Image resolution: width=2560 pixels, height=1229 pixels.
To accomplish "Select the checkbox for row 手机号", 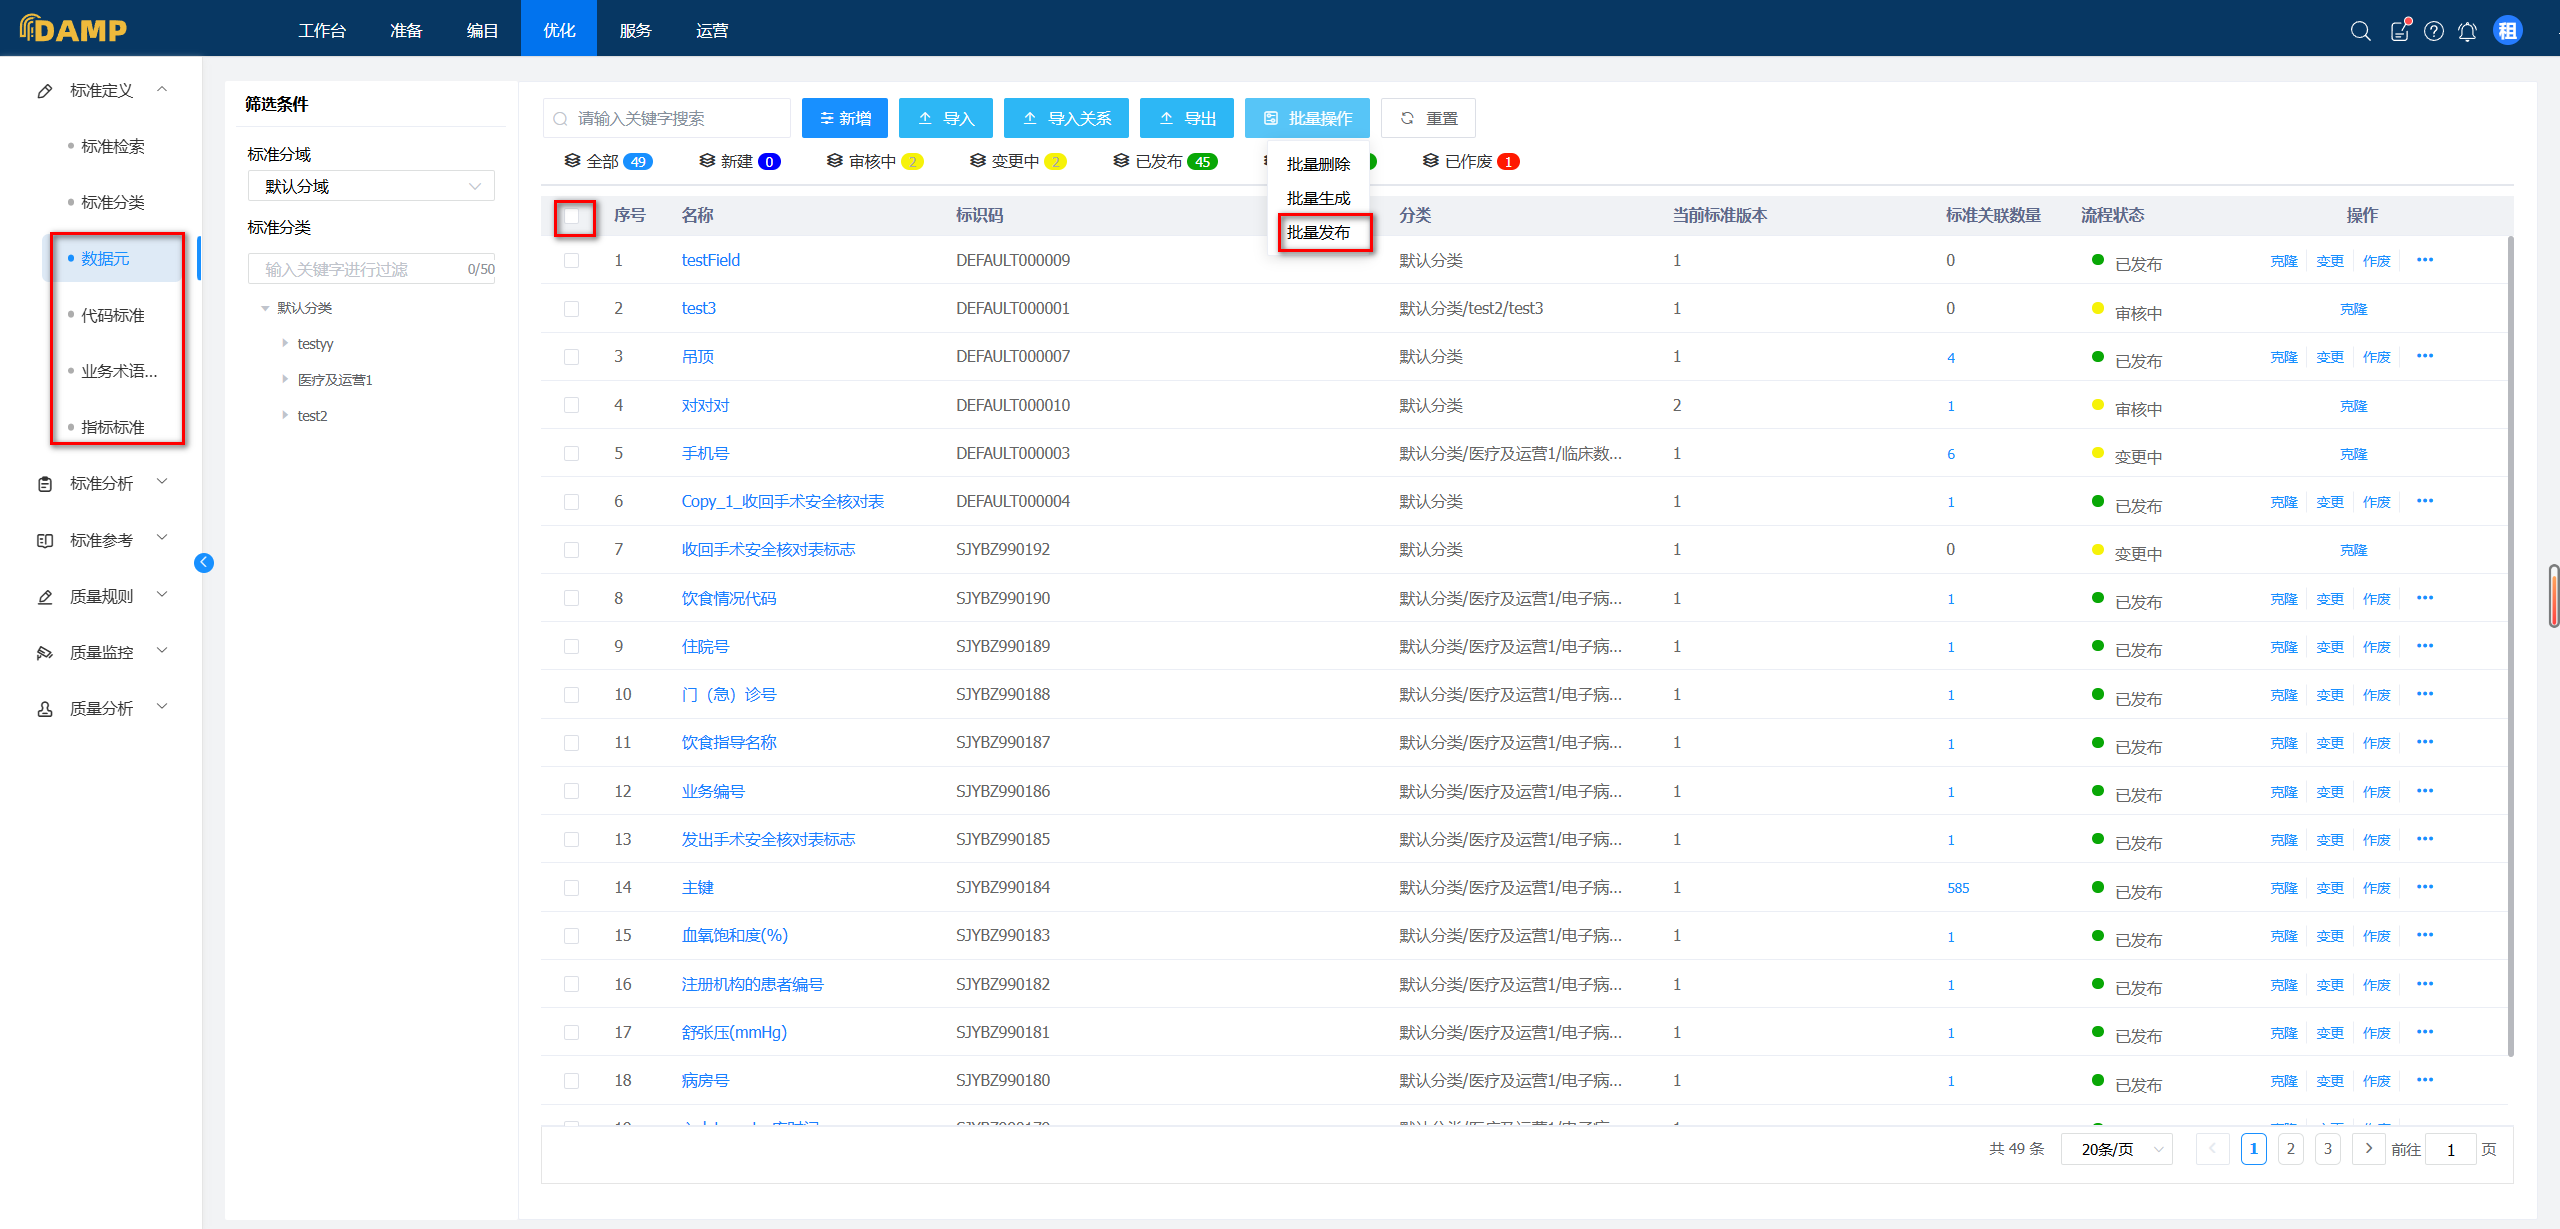I will 572,454.
